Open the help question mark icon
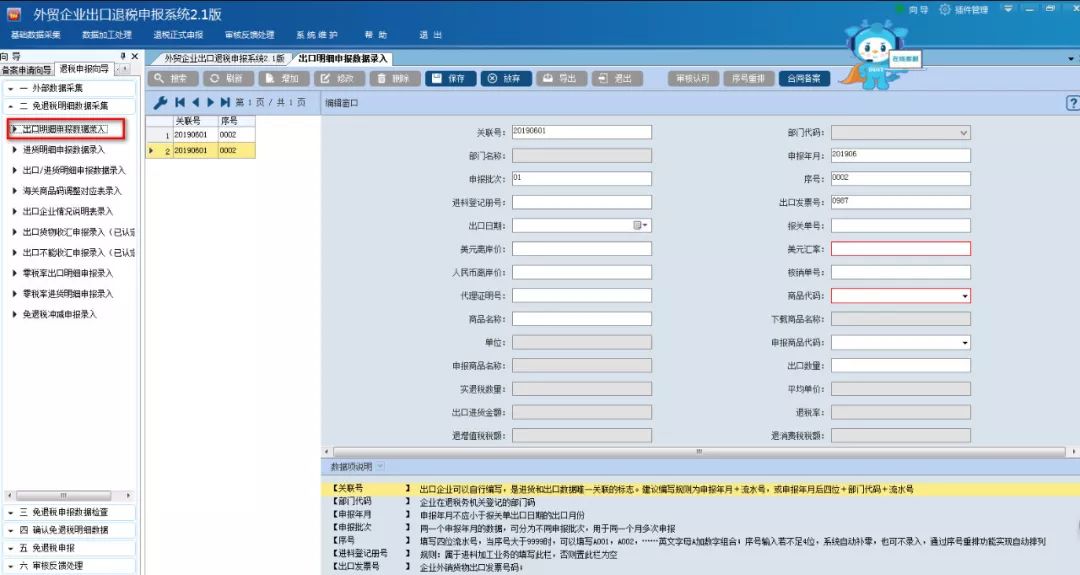 (x=1072, y=103)
